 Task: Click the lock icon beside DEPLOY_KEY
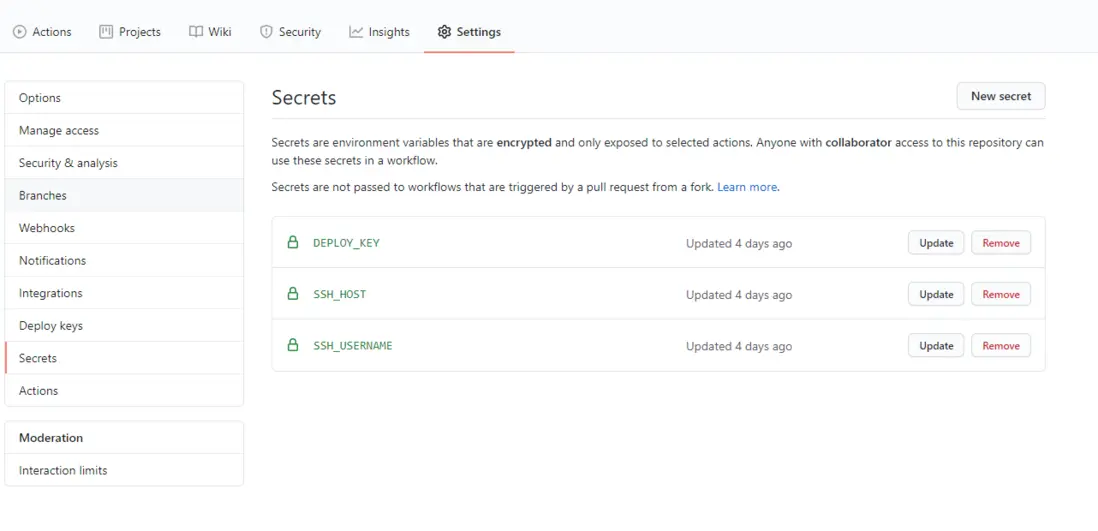click(293, 242)
